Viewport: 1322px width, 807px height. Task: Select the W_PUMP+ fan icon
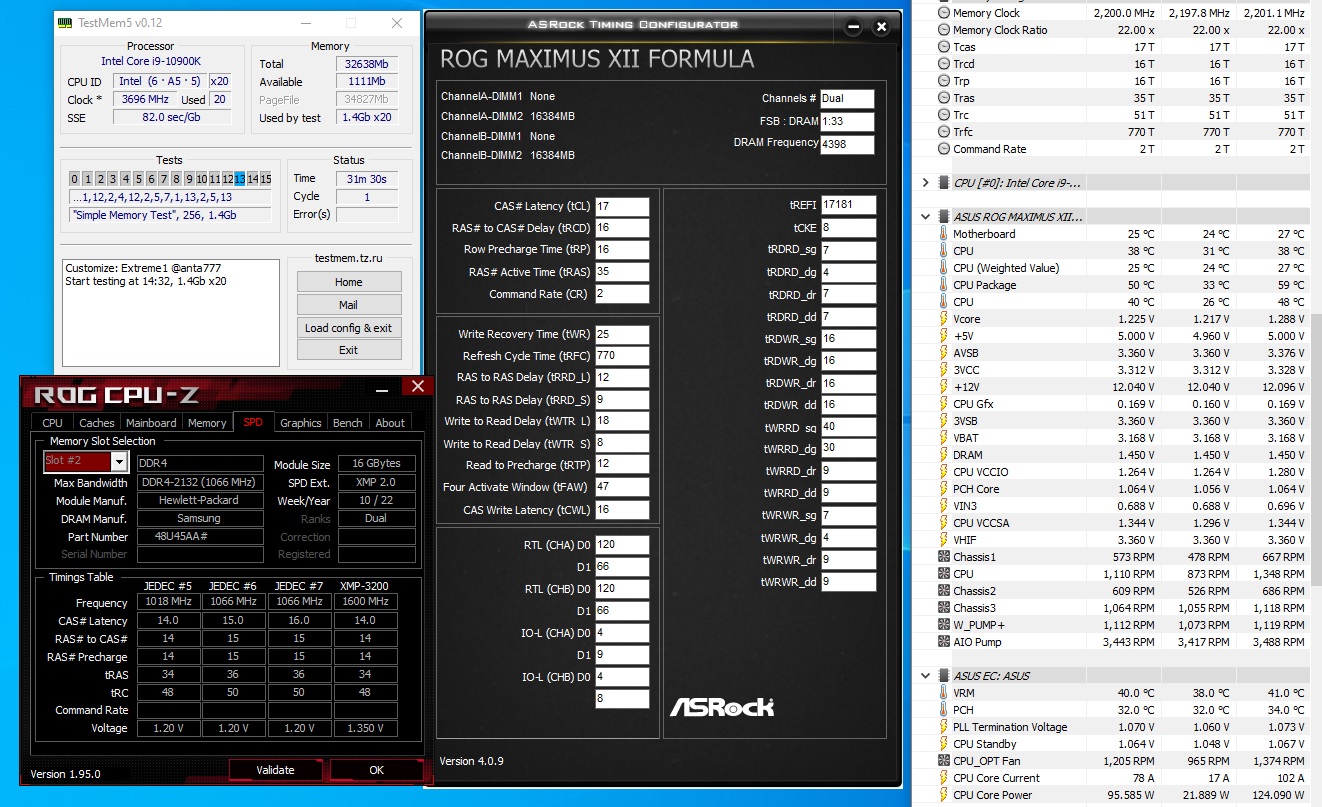pyautogui.click(x=944, y=625)
